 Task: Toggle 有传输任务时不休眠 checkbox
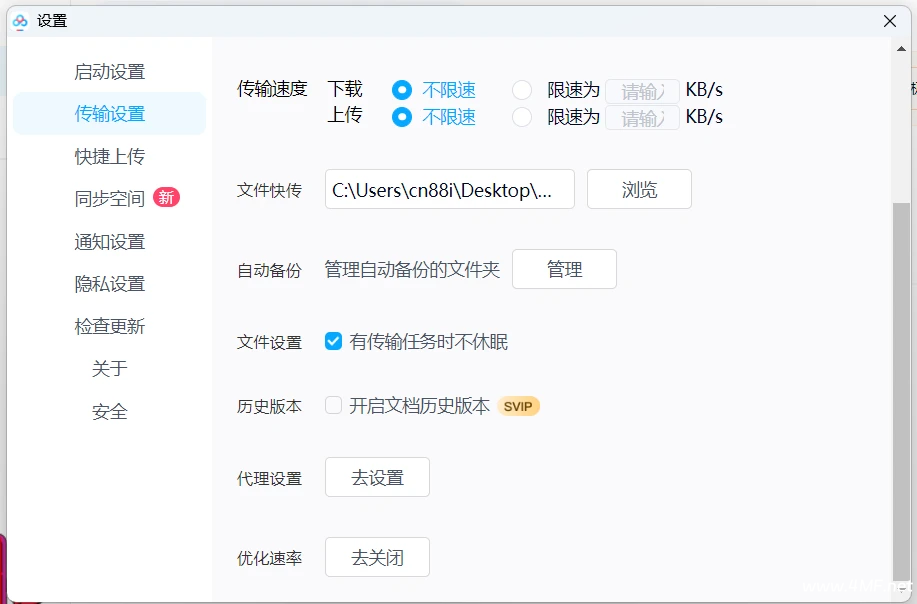point(334,342)
